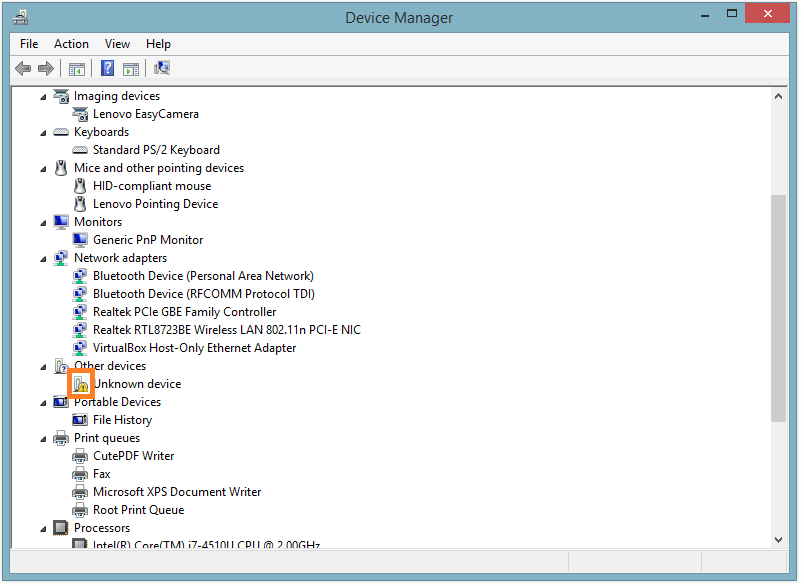Viewport: 804px width, 586px height.
Task: Collapse the Other devices node
Action: 44,367
